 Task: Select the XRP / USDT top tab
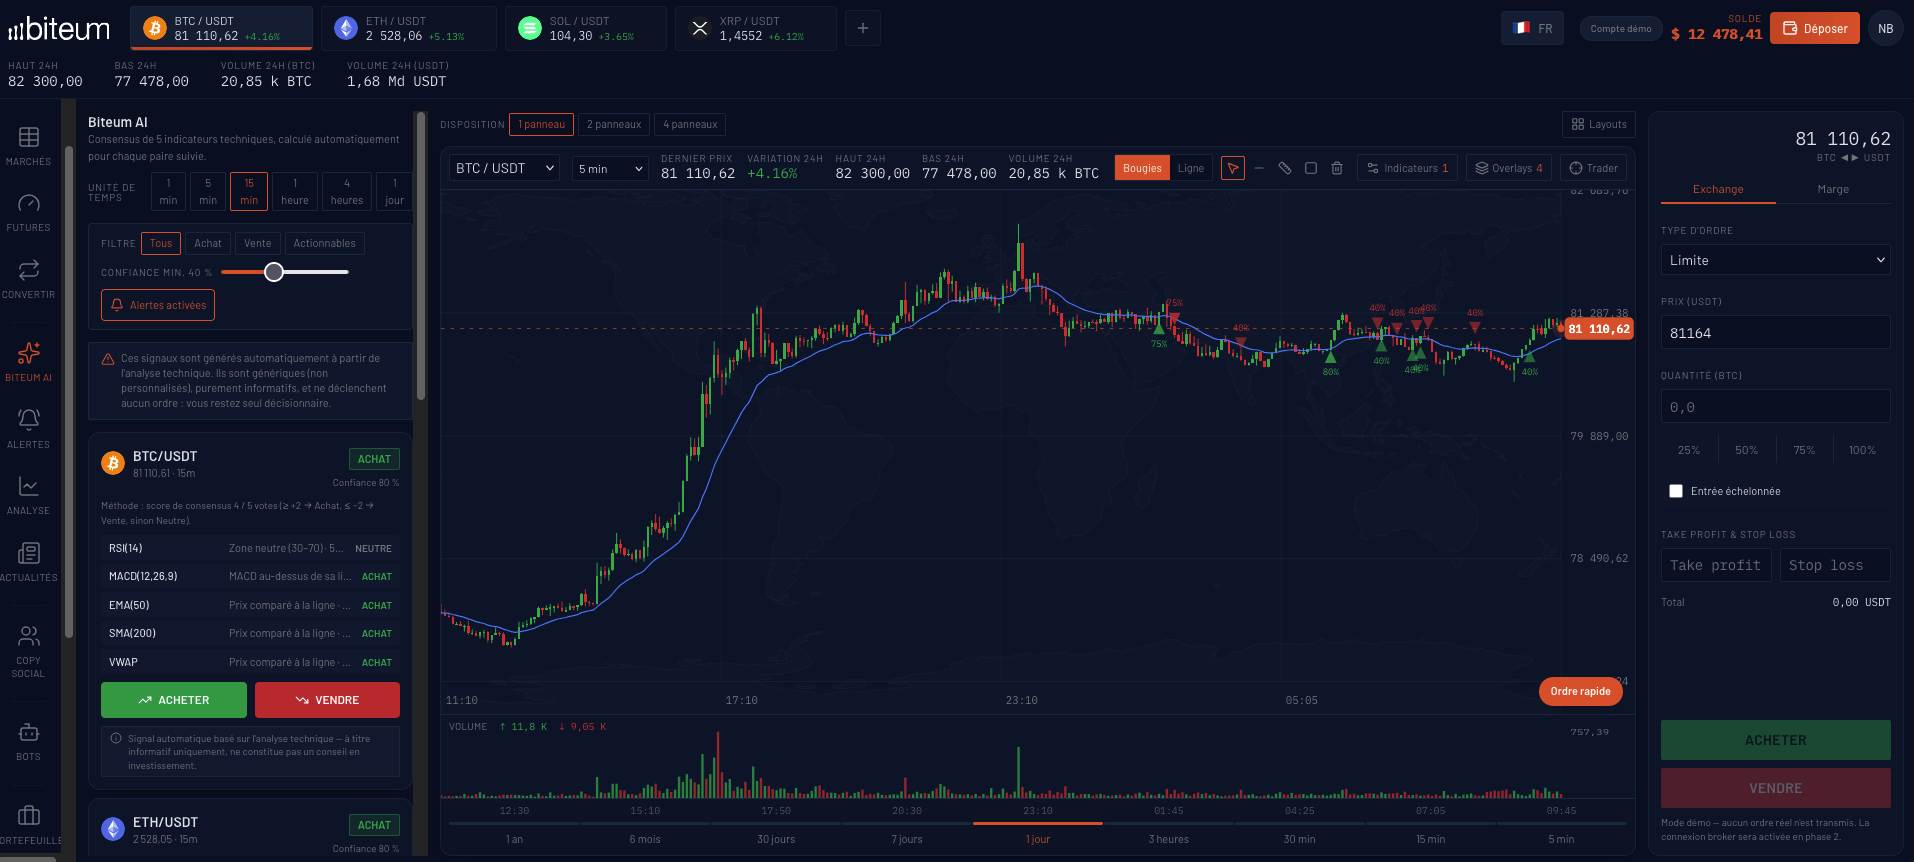click(756, 28)
